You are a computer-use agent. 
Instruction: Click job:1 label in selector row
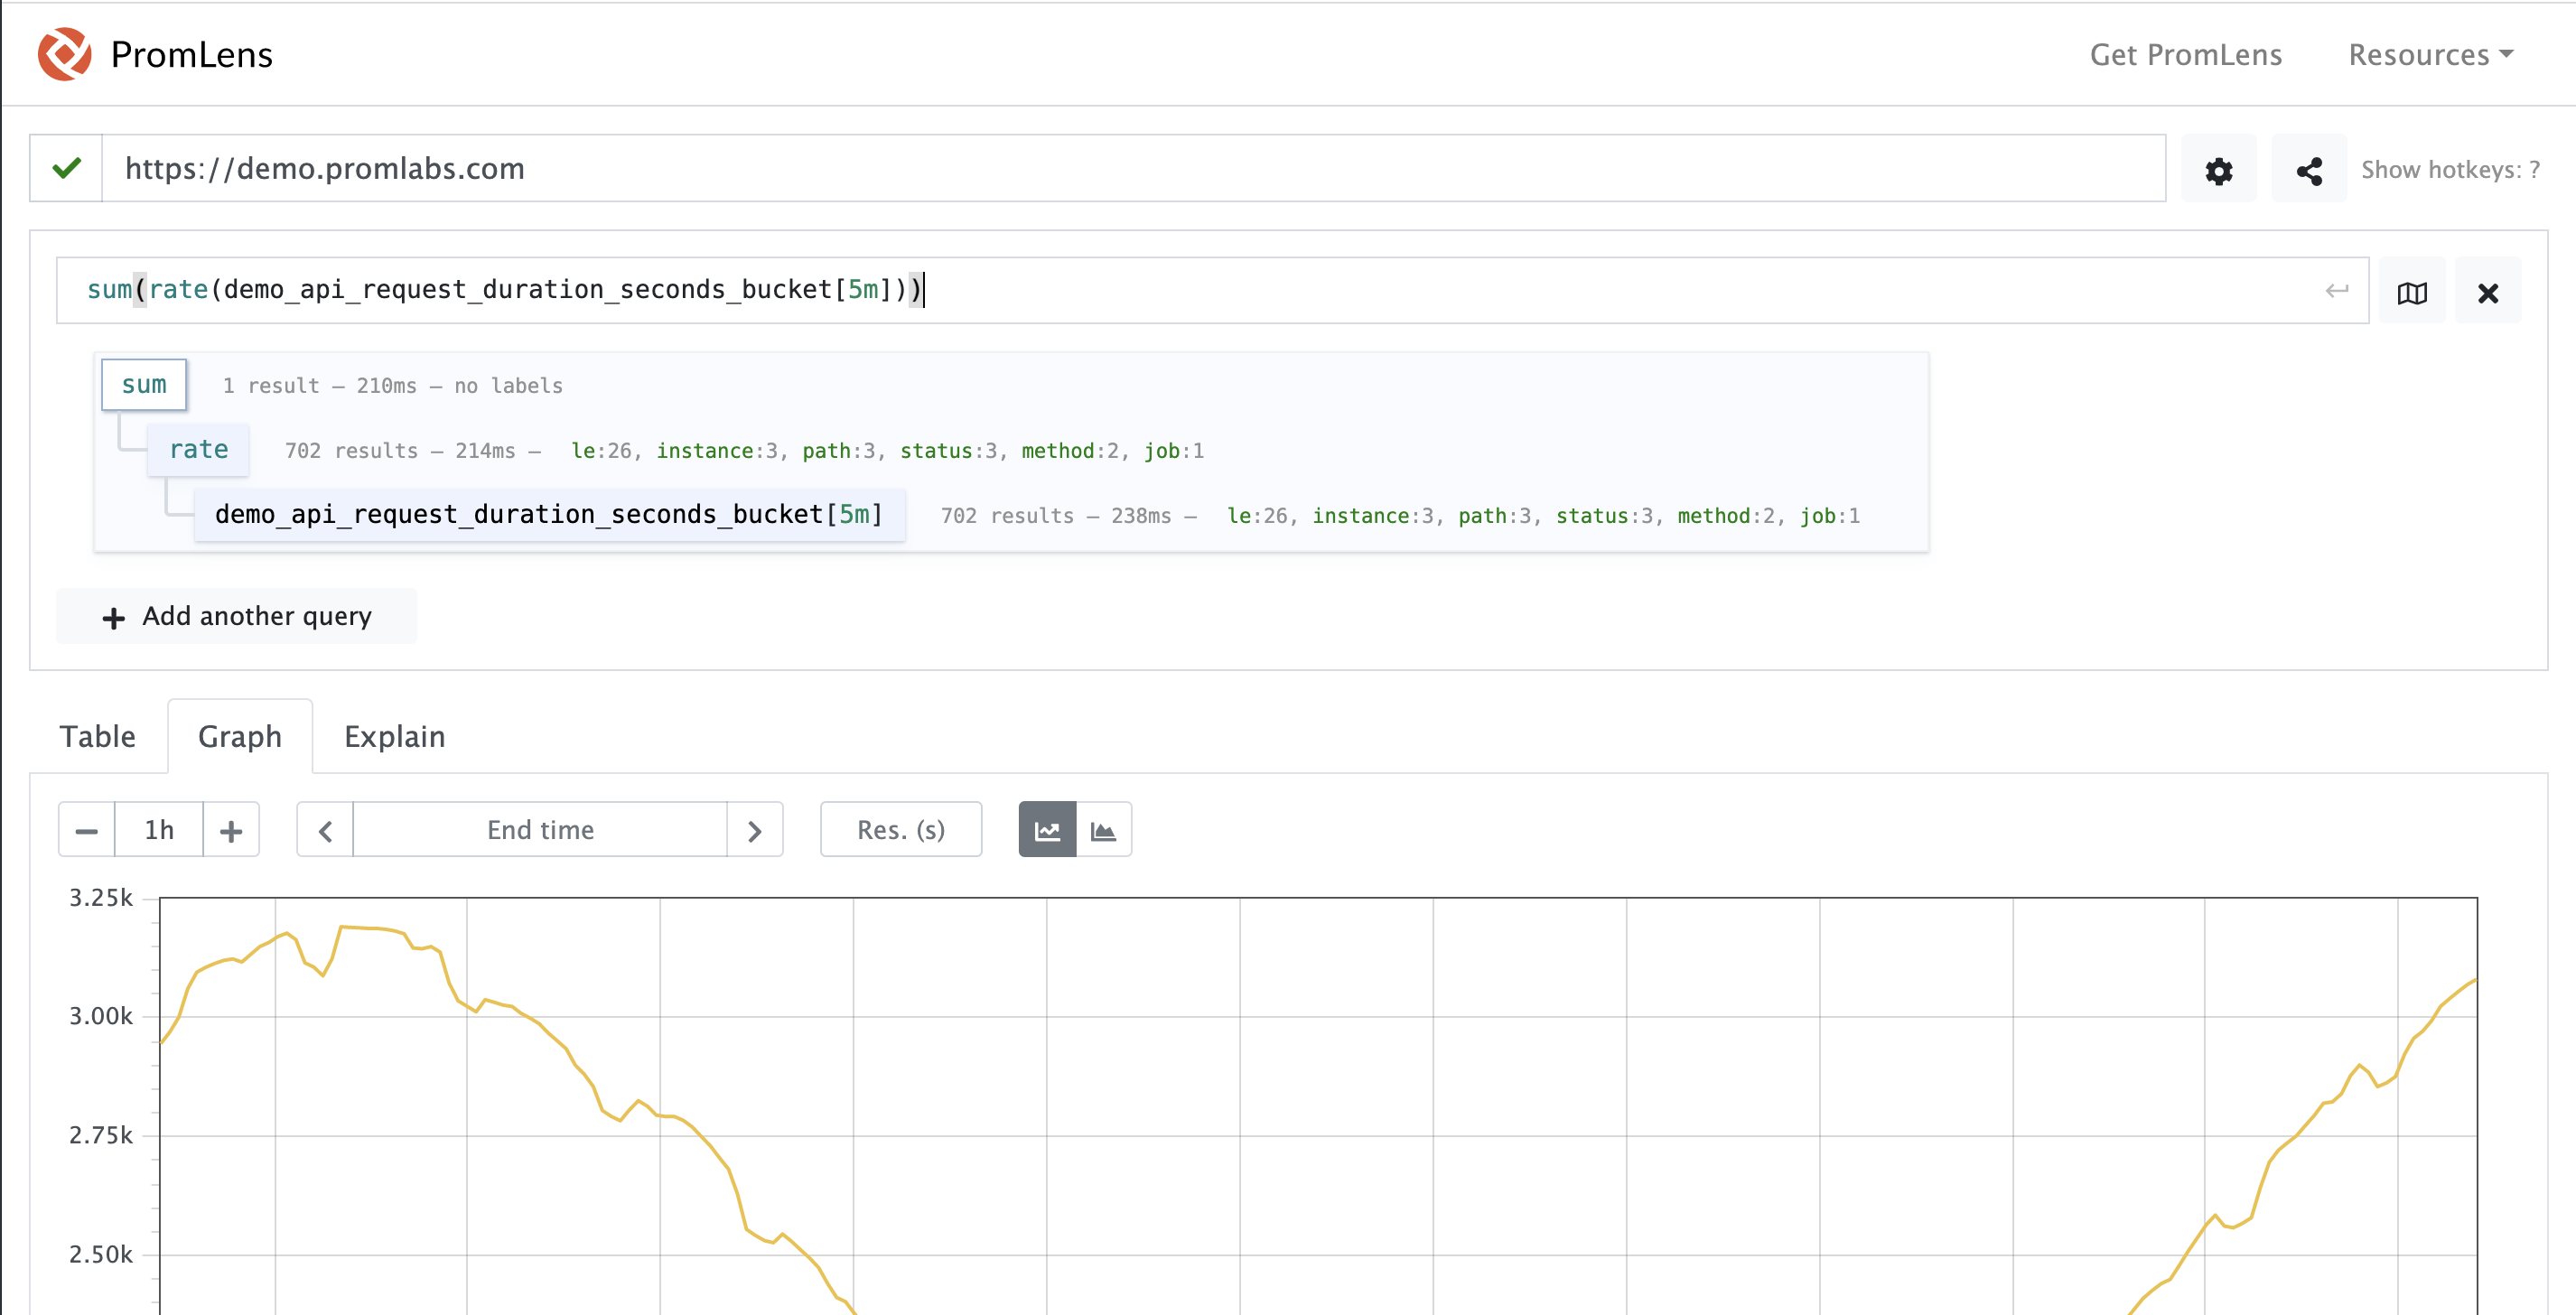coord(1830,516)
